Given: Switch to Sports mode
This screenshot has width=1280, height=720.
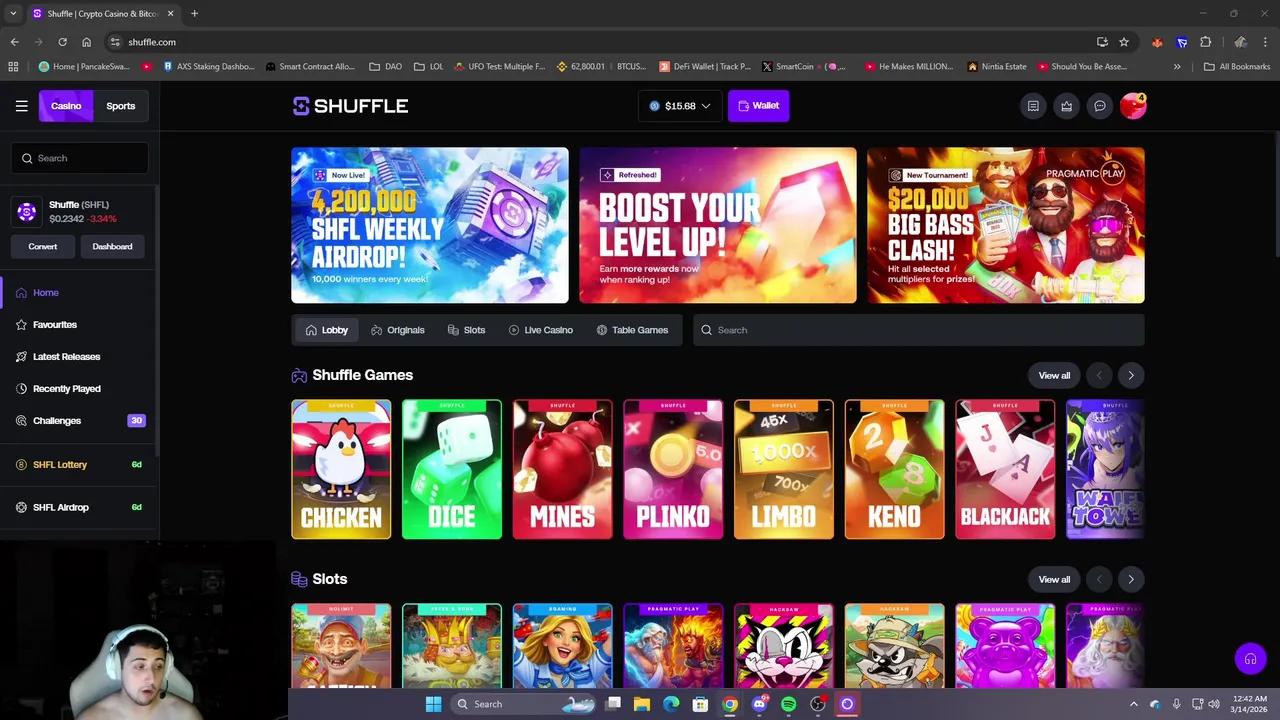Looking at the screenshot, I should click(120, 105).
